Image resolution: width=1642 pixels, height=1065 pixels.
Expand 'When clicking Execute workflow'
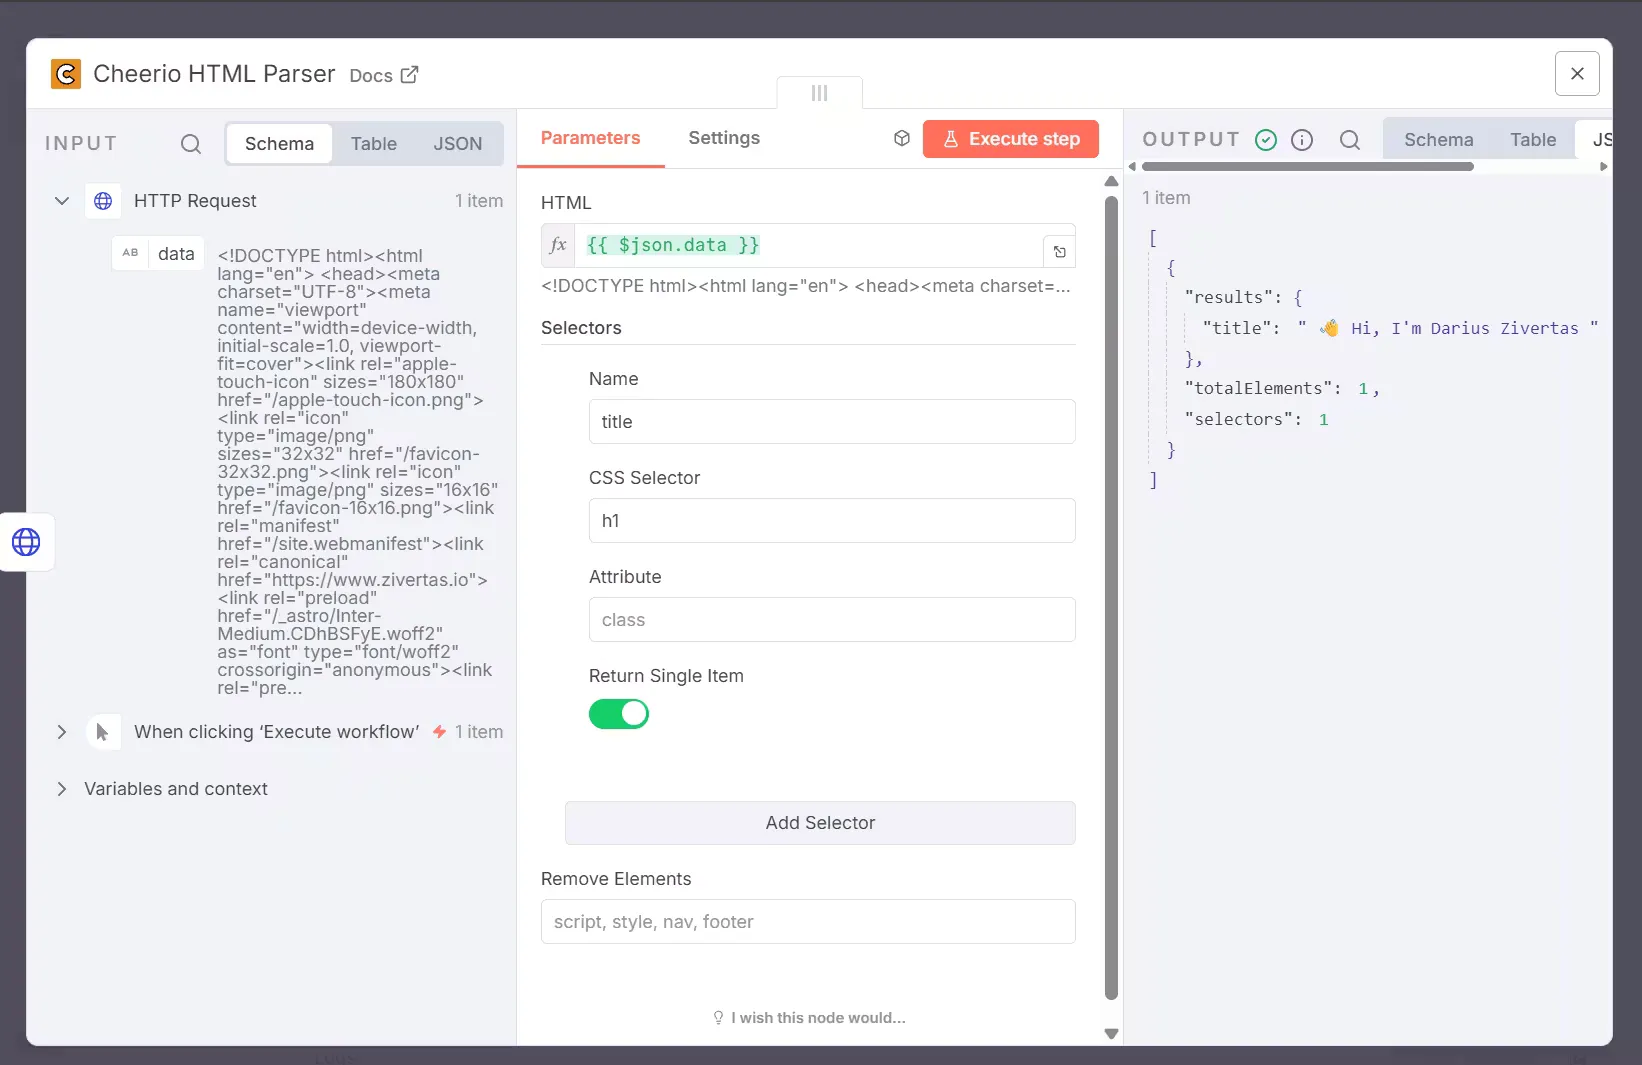pyautogui.click(x=61, y=731)
